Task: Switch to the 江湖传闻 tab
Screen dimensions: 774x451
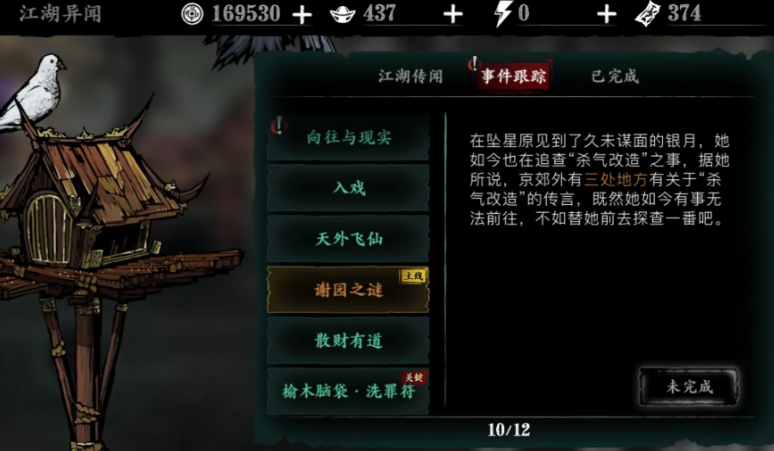Action: pyautogui.click(x=411, y=76)
